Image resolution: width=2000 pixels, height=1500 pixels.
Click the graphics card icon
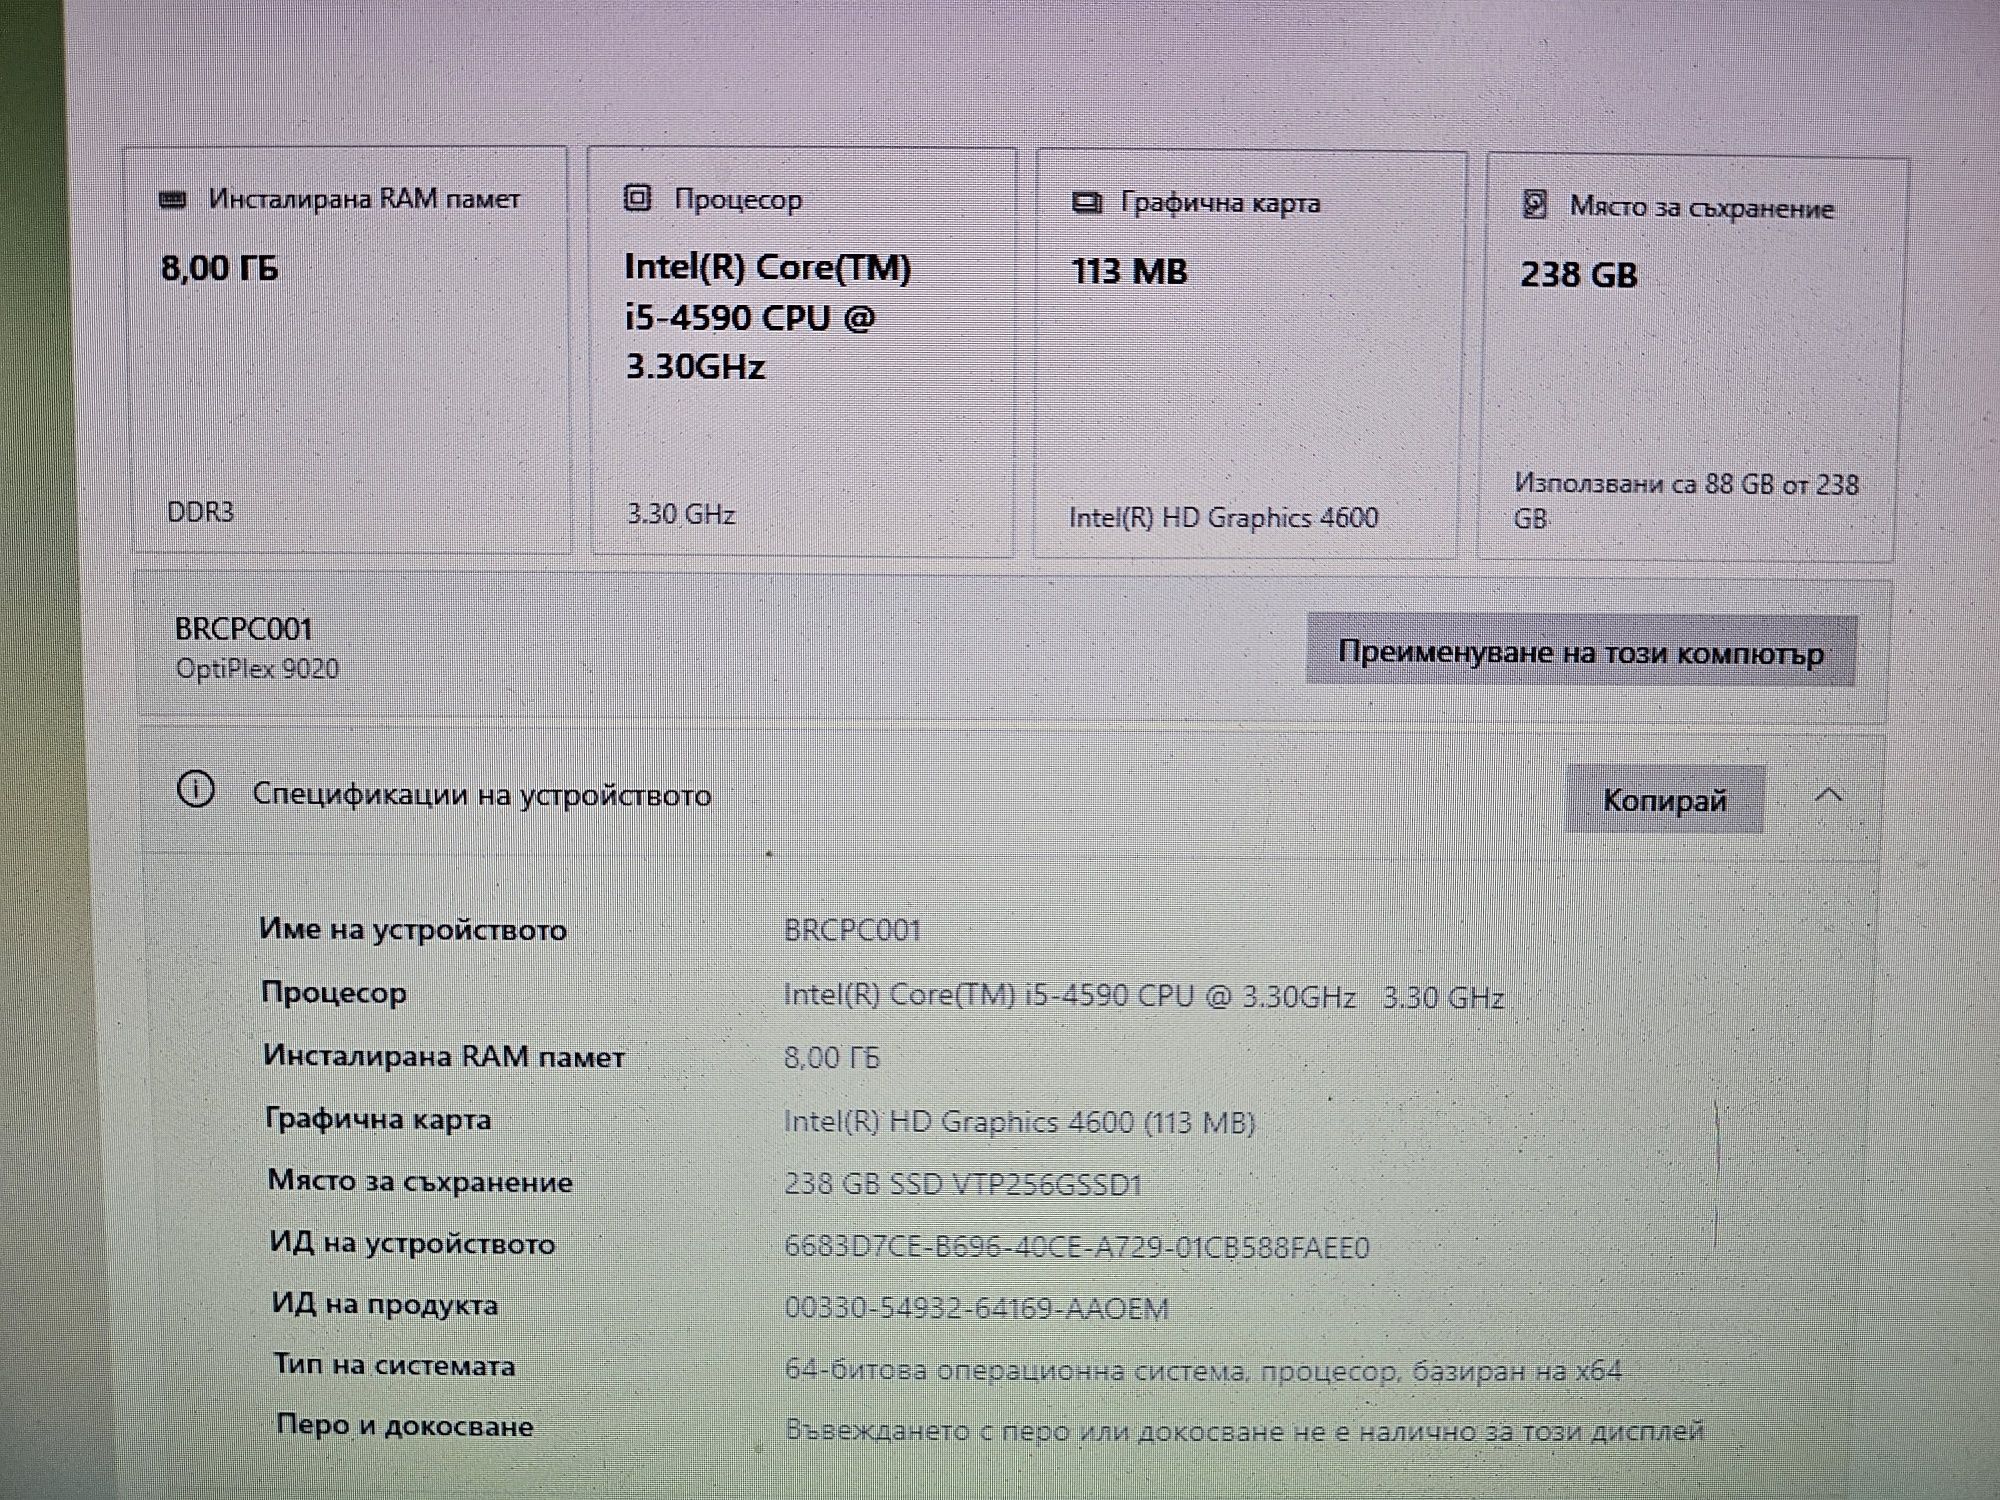point(1086,203)
